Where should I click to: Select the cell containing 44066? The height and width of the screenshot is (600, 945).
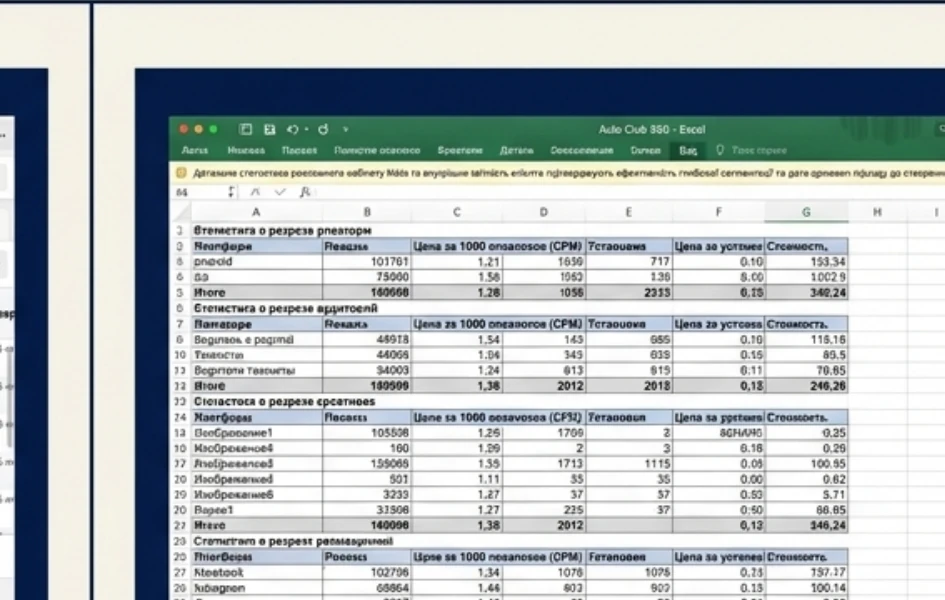click(366, 355)
